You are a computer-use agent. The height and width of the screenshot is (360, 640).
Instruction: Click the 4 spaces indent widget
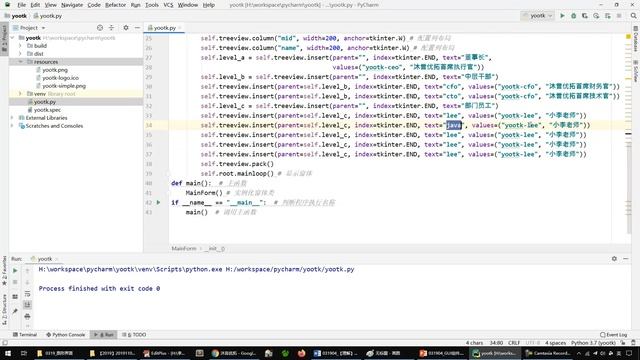(x=556, y=343)
